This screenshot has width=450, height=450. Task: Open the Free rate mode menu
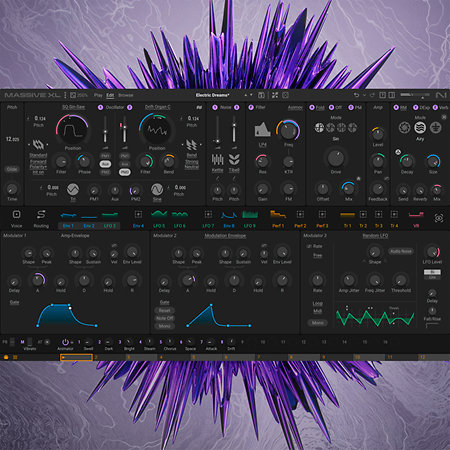coord(318,256)
